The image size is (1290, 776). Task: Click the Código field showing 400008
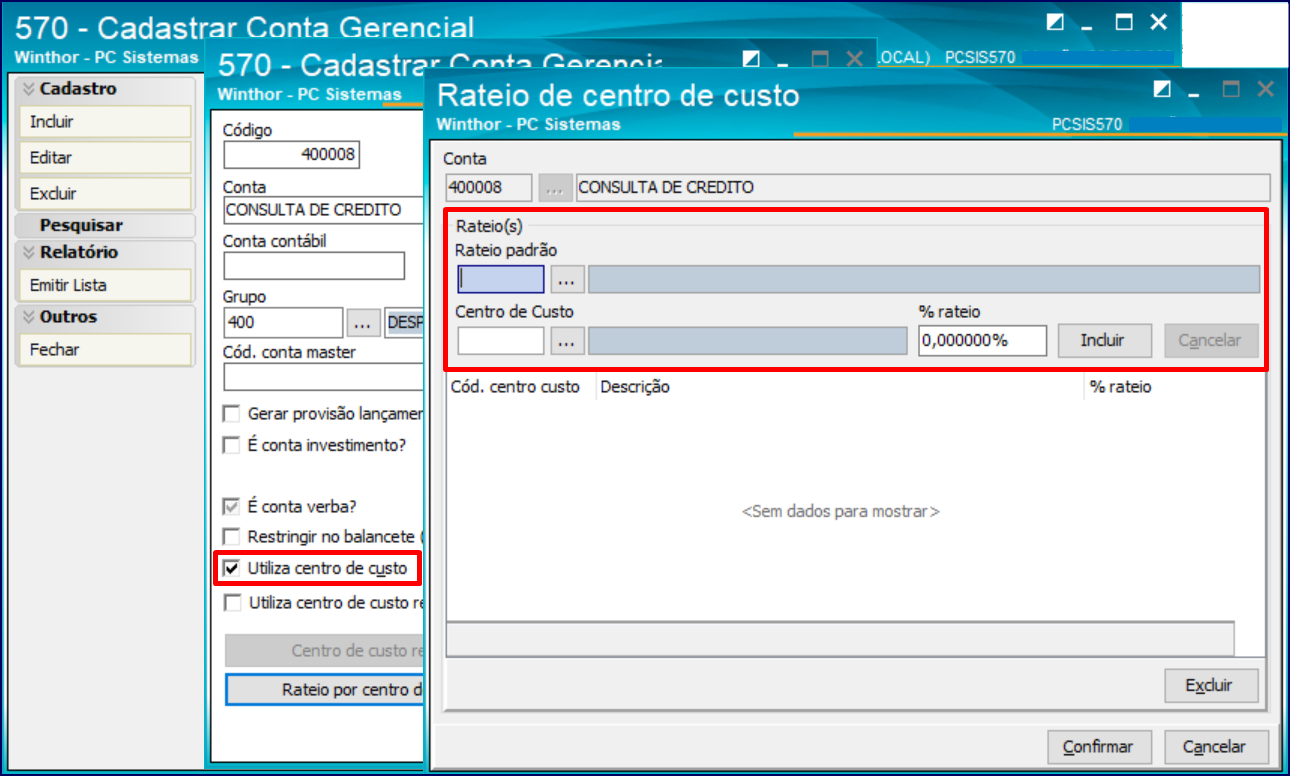coord(291,155)
